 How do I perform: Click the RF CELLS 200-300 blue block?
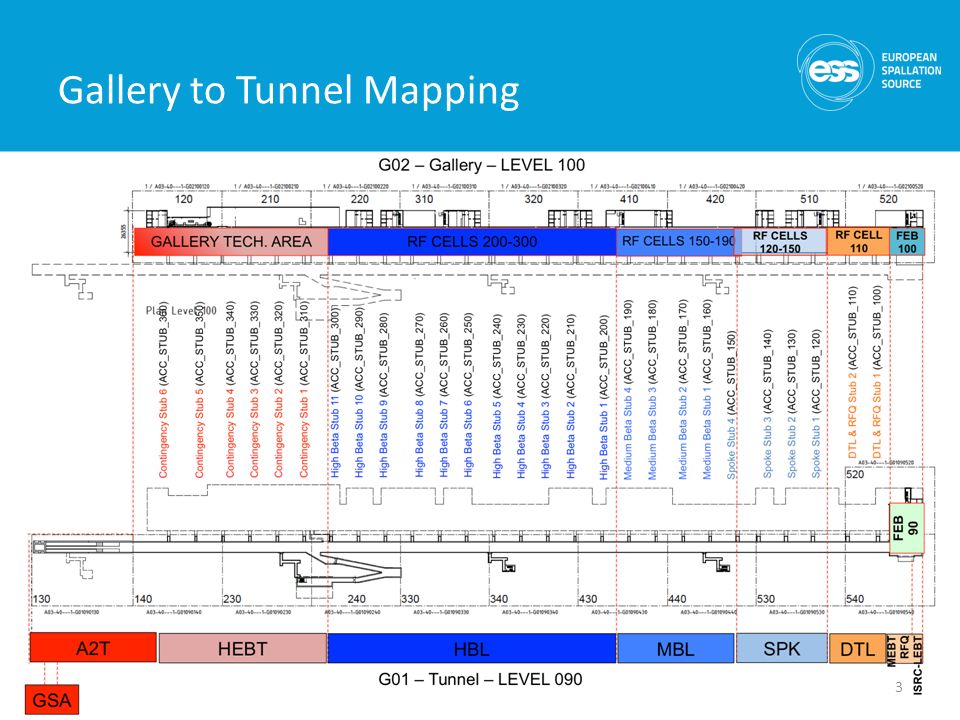tap(472, 241)
